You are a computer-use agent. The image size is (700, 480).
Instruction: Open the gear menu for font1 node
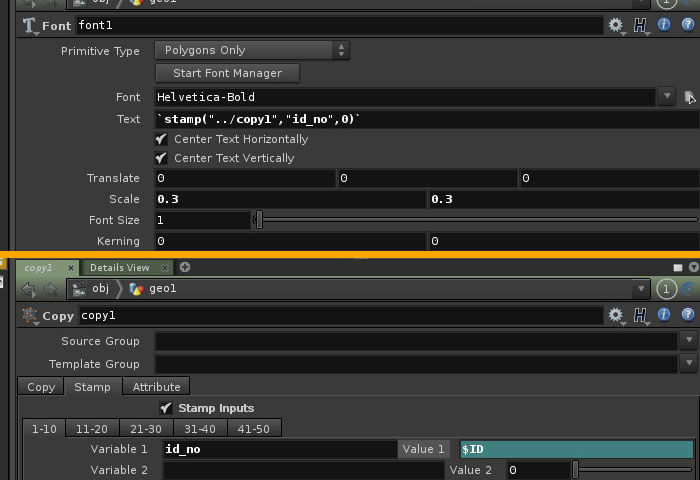(616, 25)
